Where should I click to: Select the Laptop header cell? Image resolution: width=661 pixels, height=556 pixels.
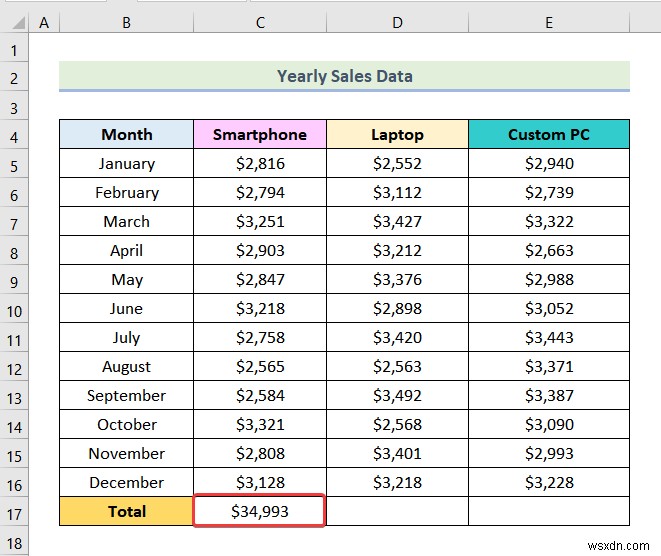click(x=397, y=135)
